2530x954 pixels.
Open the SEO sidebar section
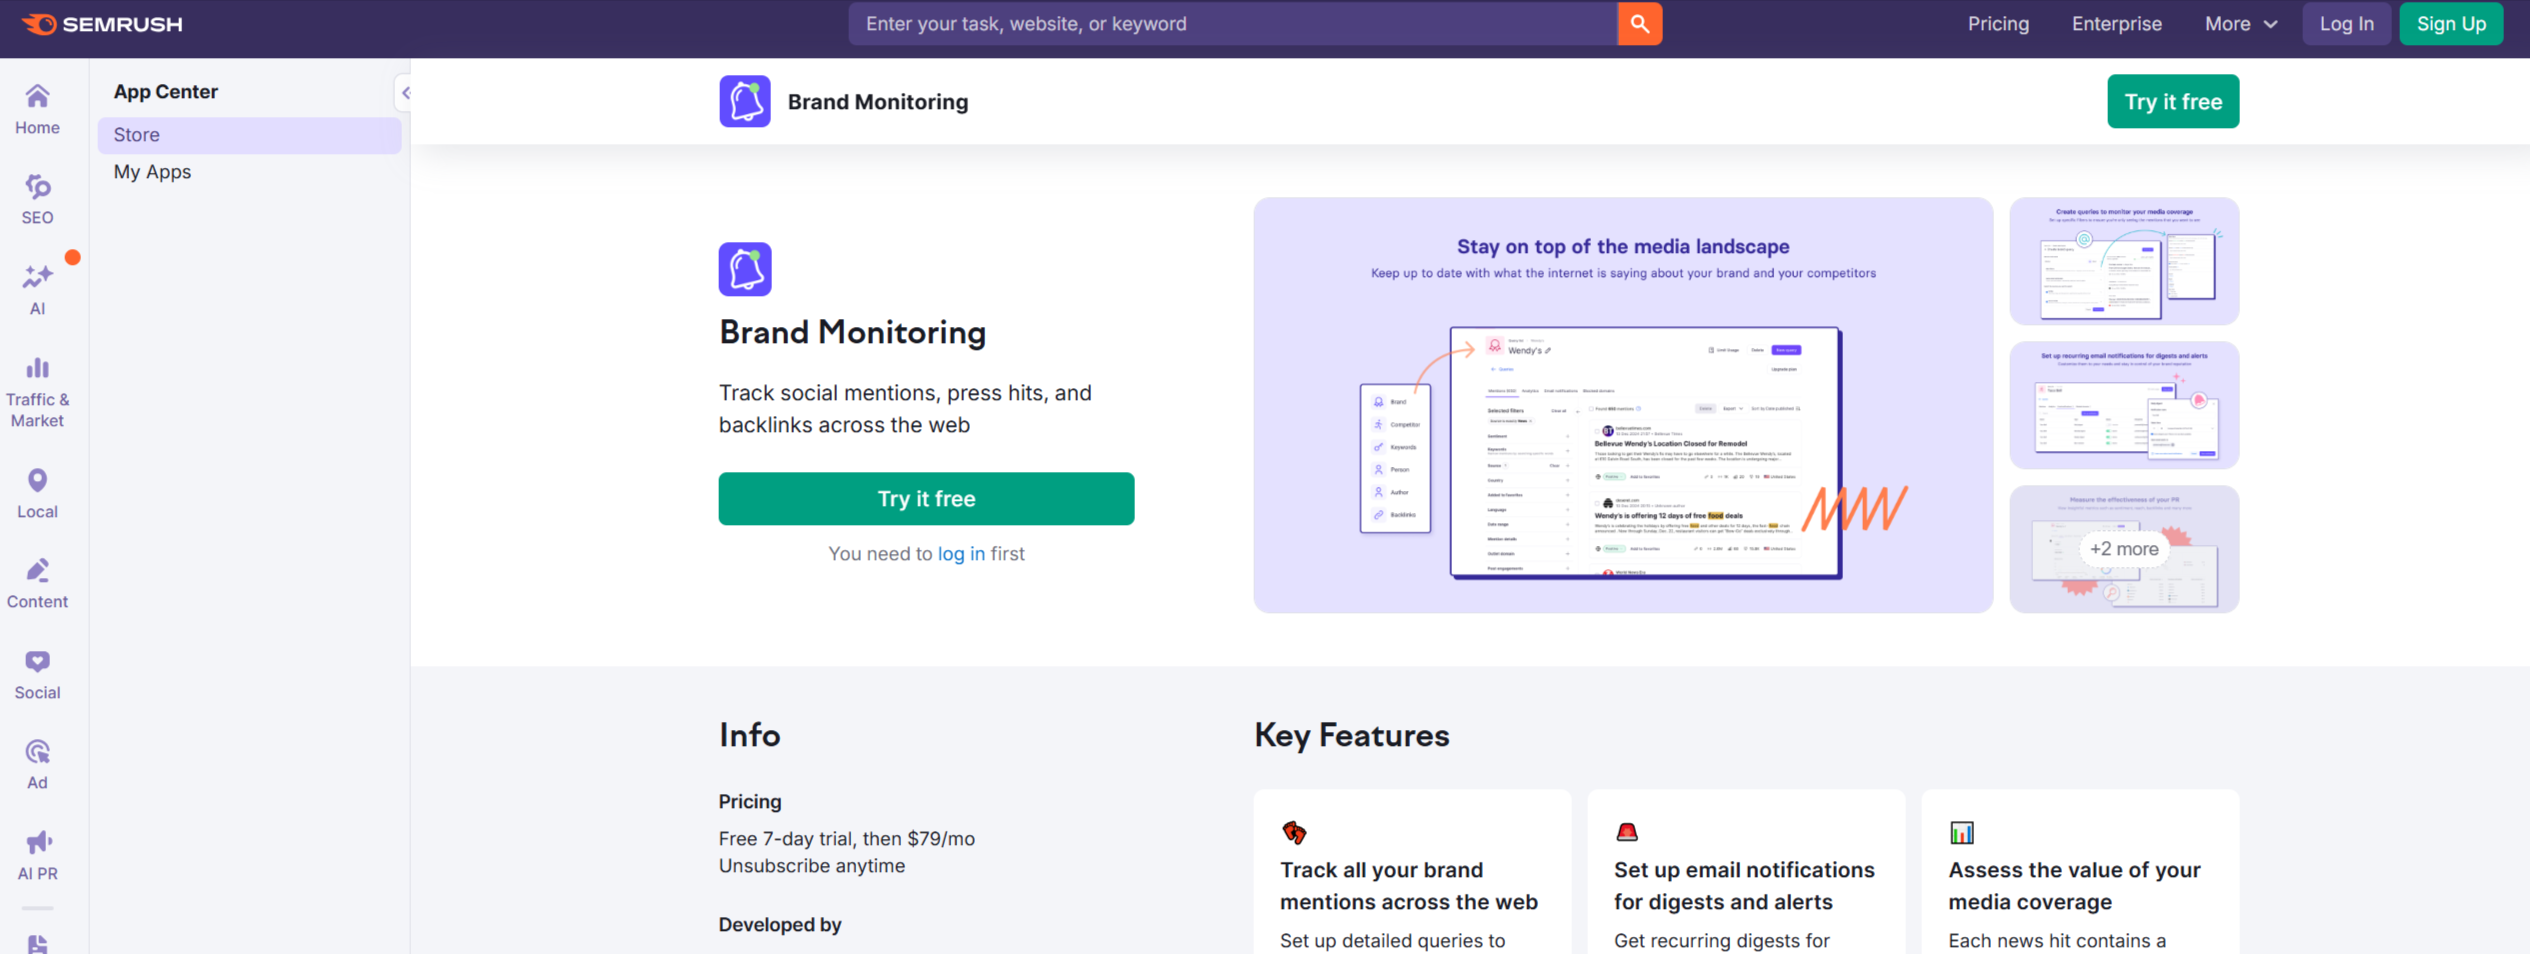tap(37, 200)
